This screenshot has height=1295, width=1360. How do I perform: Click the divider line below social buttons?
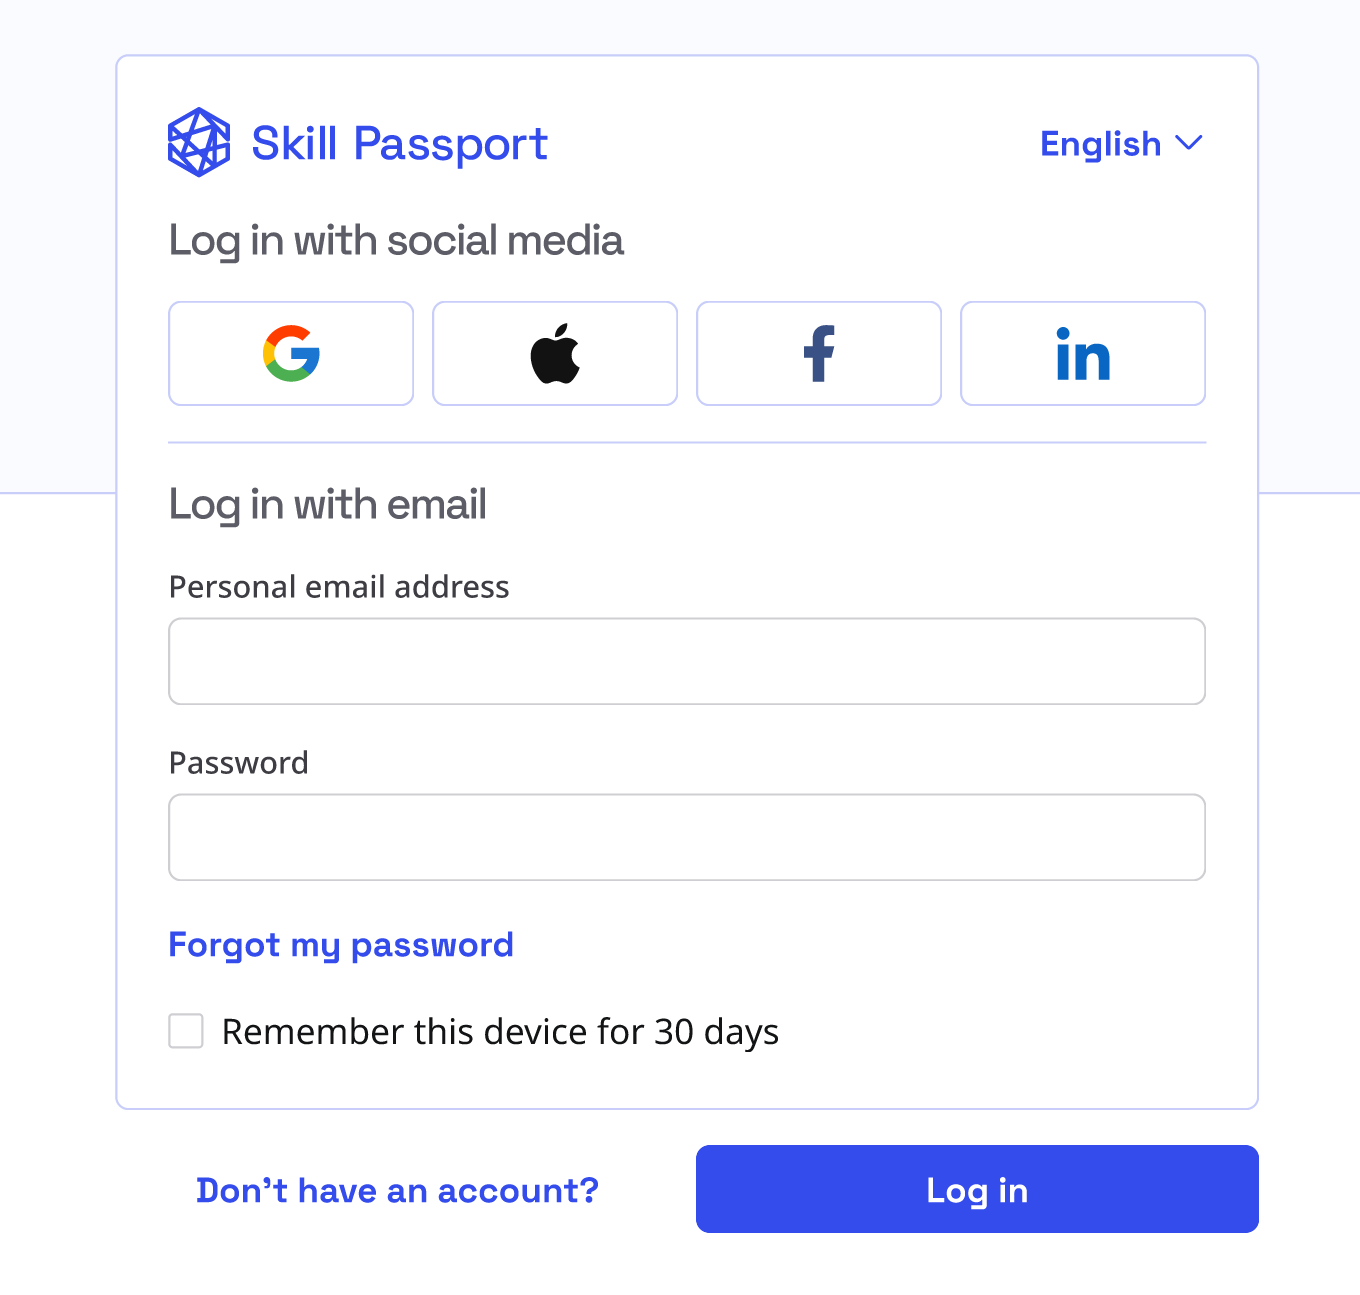(x=687, y=442)
